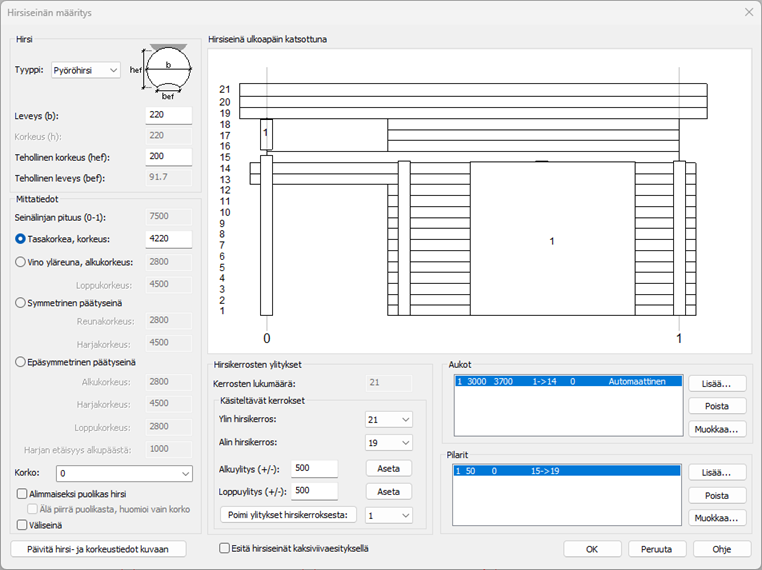Select Vino yläreuna, alkukorkeus option
This screenshot has width=762, height=570.
coord(21,262)
